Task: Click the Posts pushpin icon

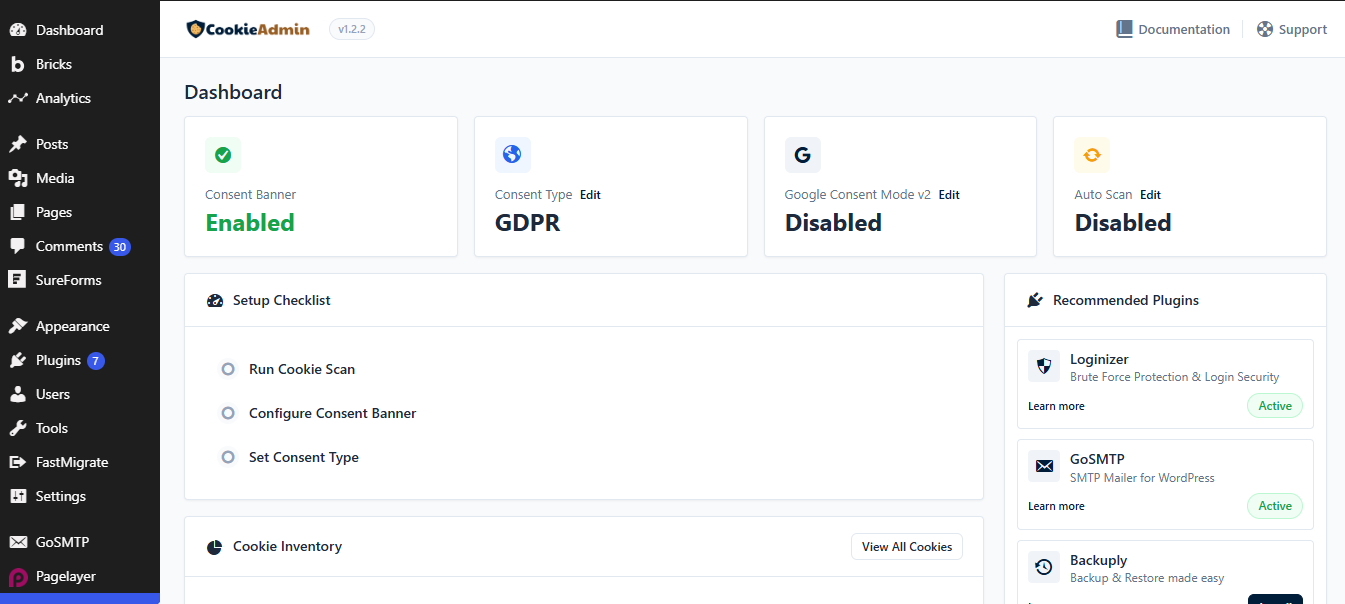Action: click(x=18, y=144)
